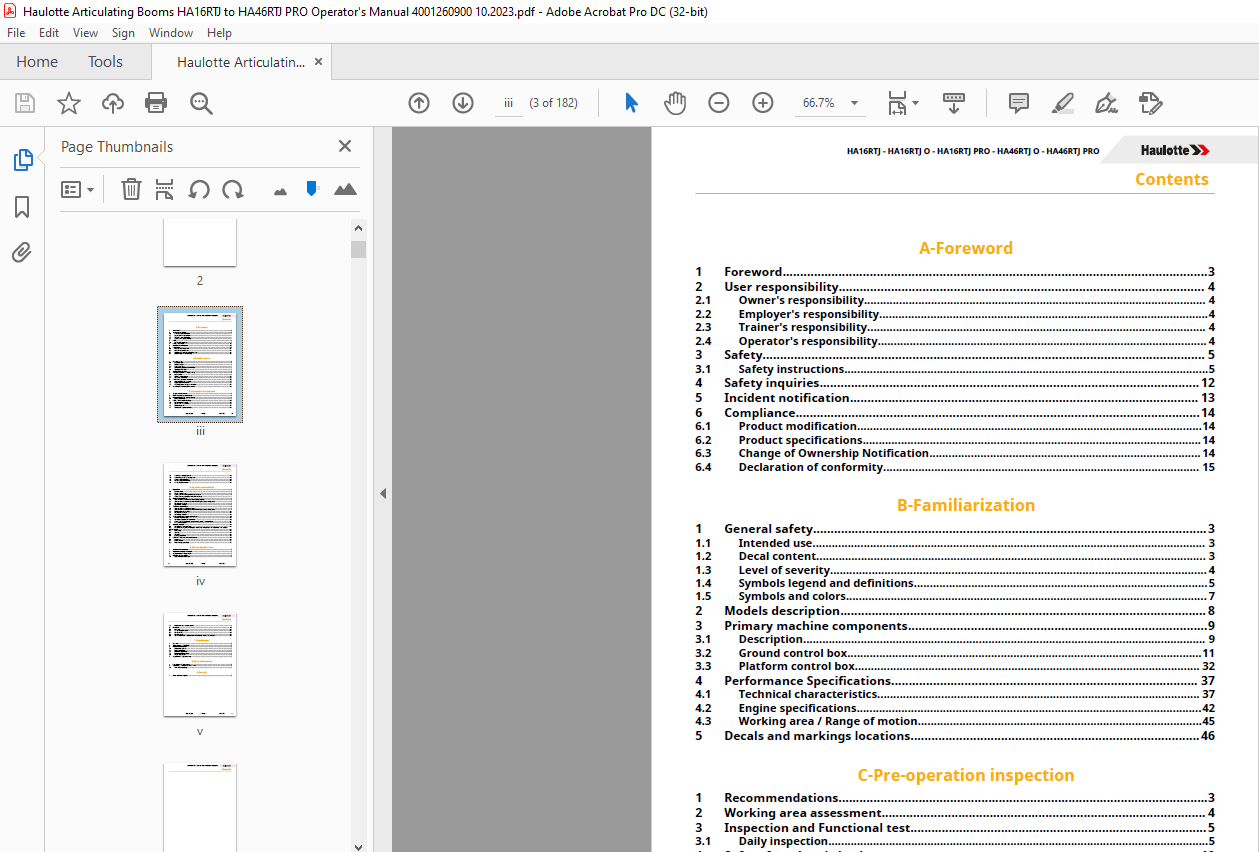
Task: Open Decals and markings locations entry
Action: click(955, 736)
